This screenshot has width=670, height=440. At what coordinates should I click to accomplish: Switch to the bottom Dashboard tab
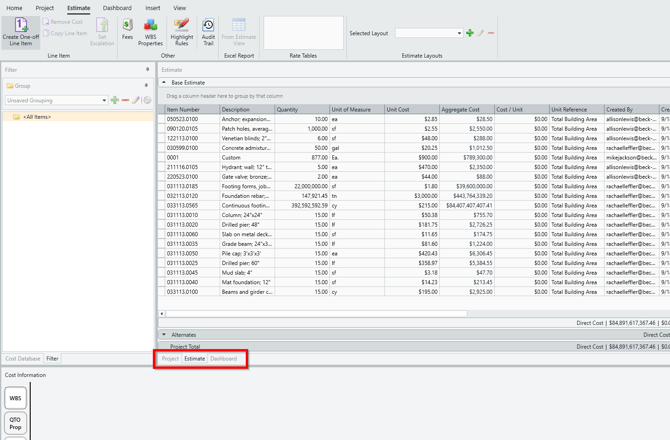click(x=223, y=359)
